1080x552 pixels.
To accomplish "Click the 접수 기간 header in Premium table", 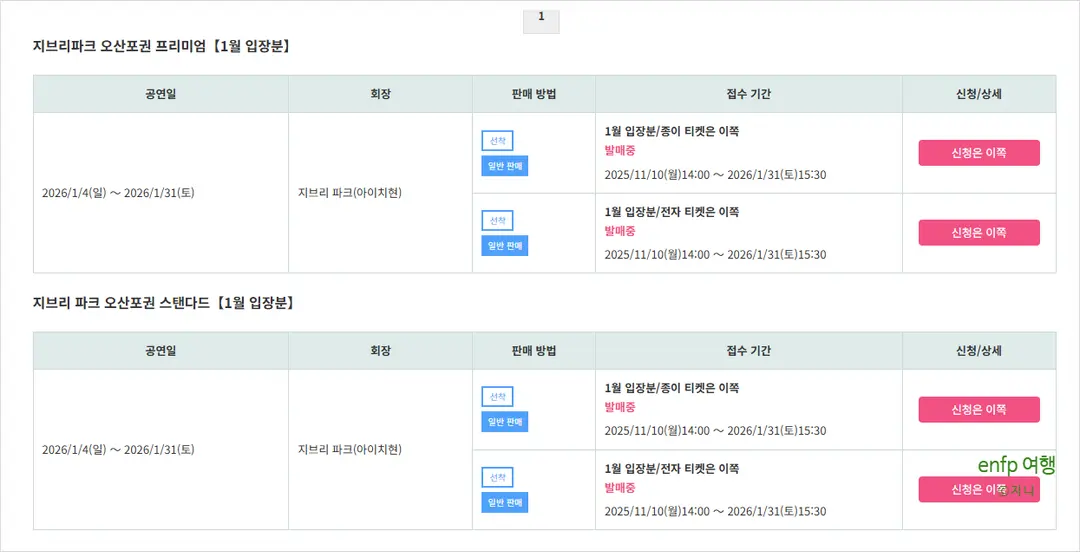I will click(x=749, y=94).
